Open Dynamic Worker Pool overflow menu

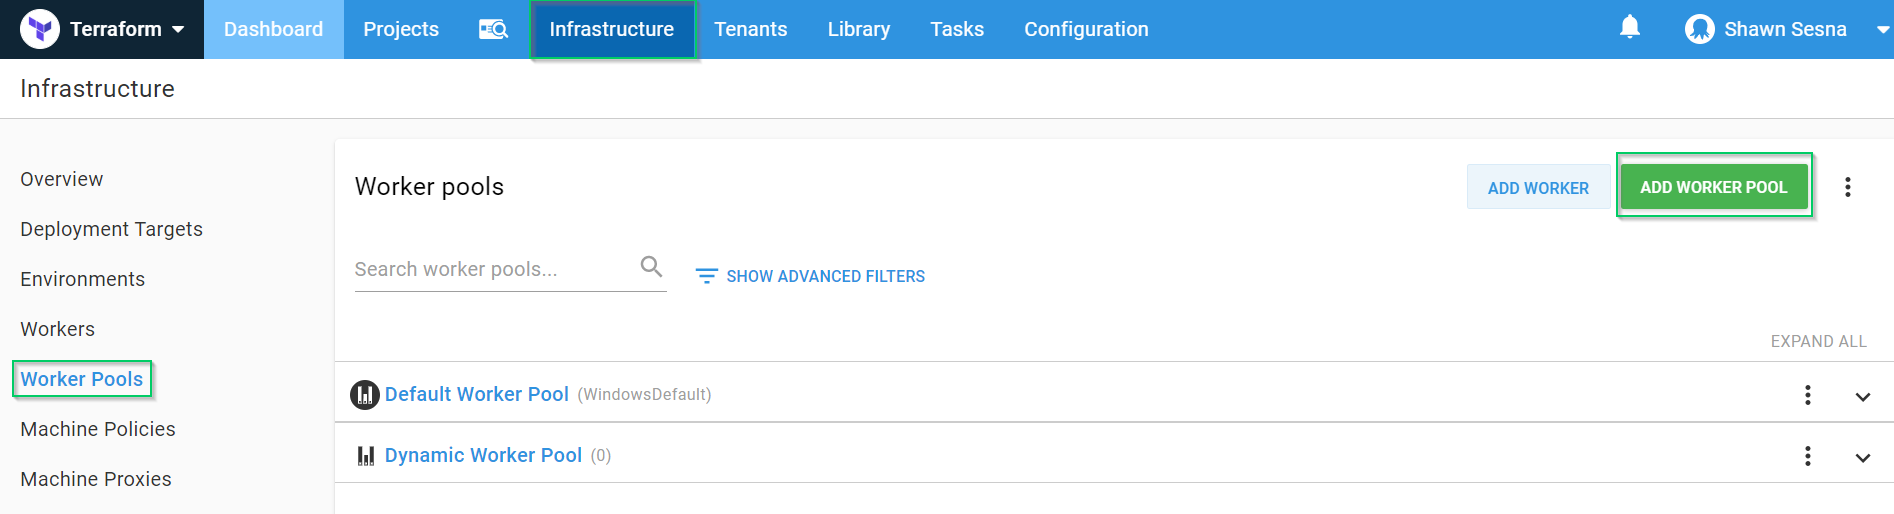tap(1807, 456)
